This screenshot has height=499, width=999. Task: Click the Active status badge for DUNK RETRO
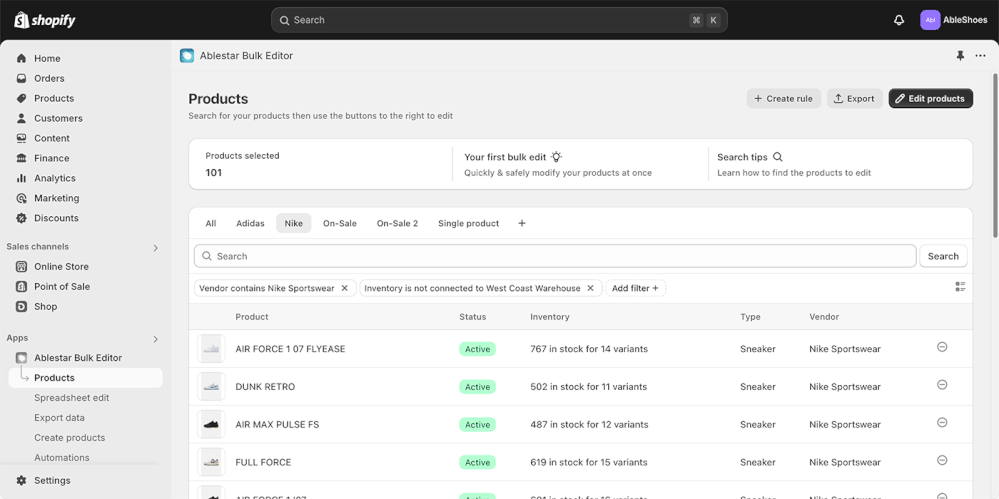477,387
